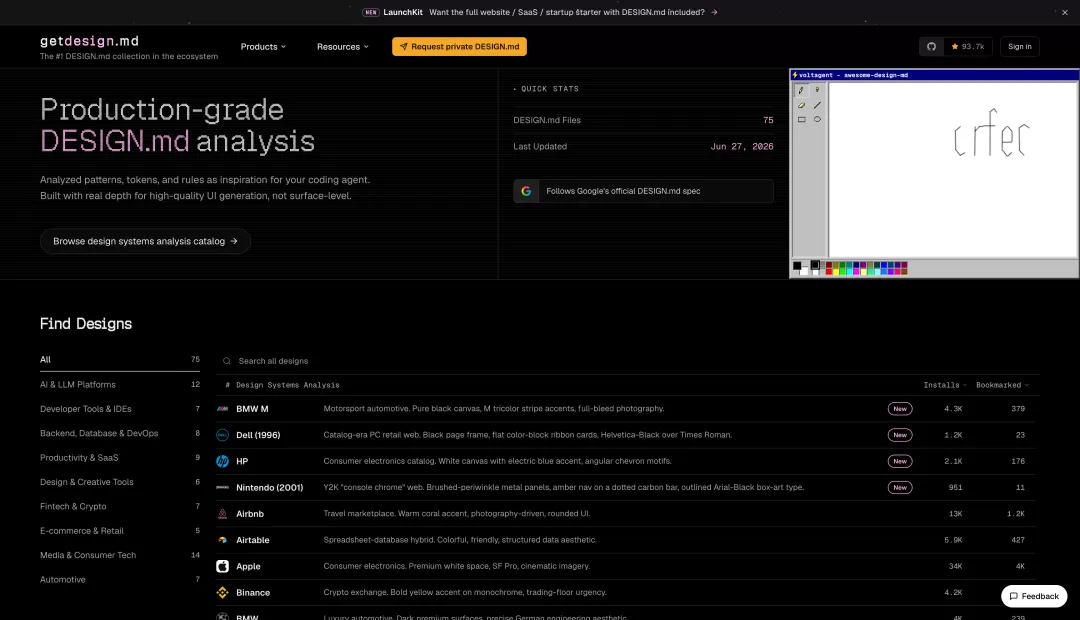
Task: Click the Sign in button
Action: pos(1019,46)
